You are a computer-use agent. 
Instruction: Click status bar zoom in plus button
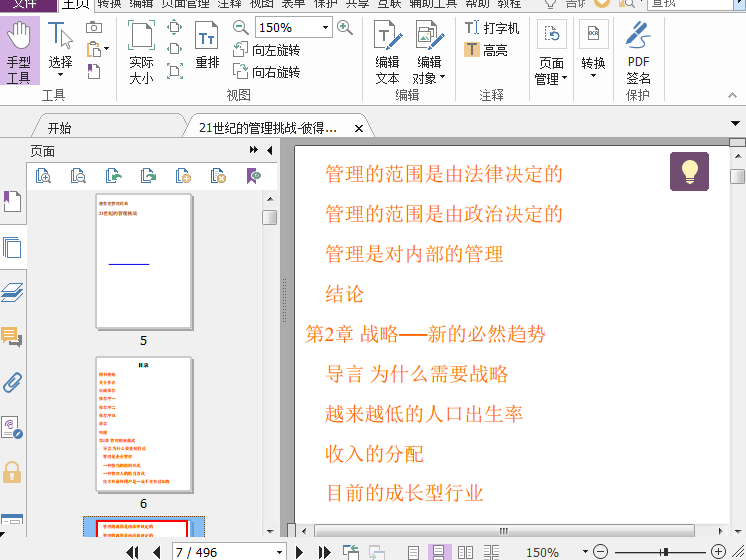coord(718,552)
